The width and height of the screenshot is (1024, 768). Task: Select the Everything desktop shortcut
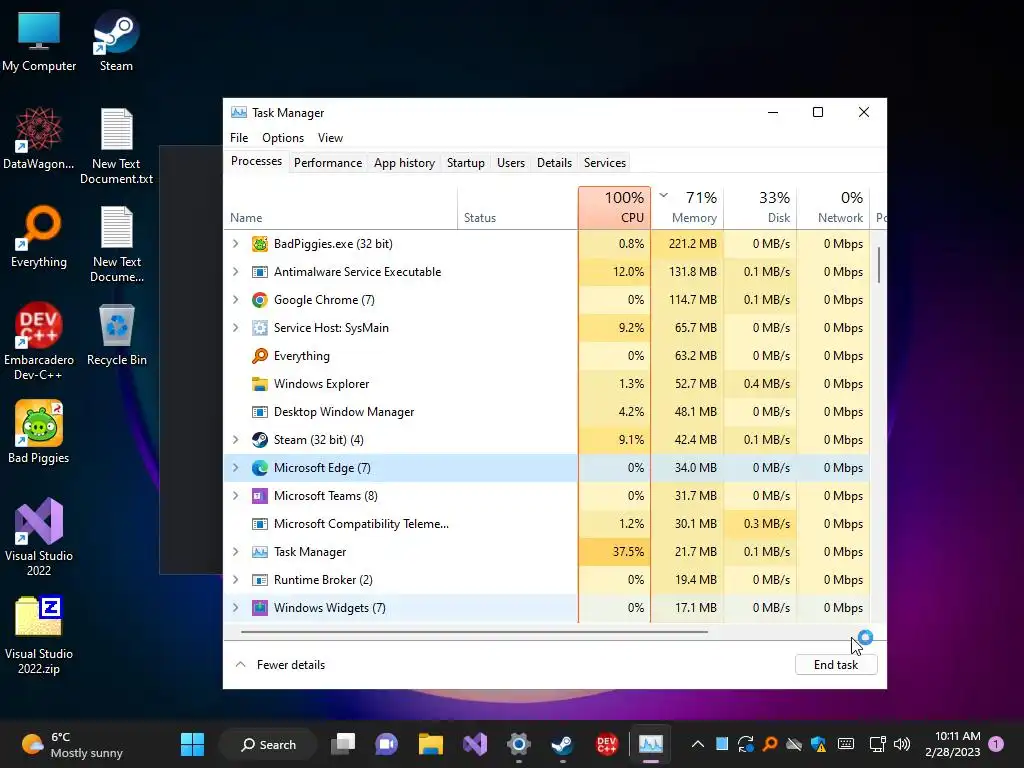39,236
